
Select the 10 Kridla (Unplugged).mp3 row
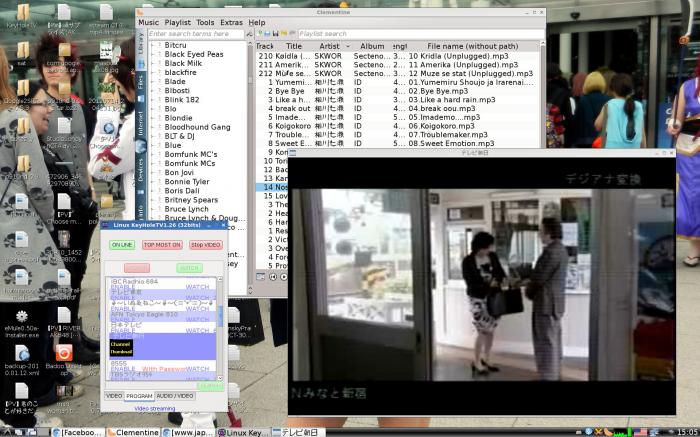coord(397,56)
